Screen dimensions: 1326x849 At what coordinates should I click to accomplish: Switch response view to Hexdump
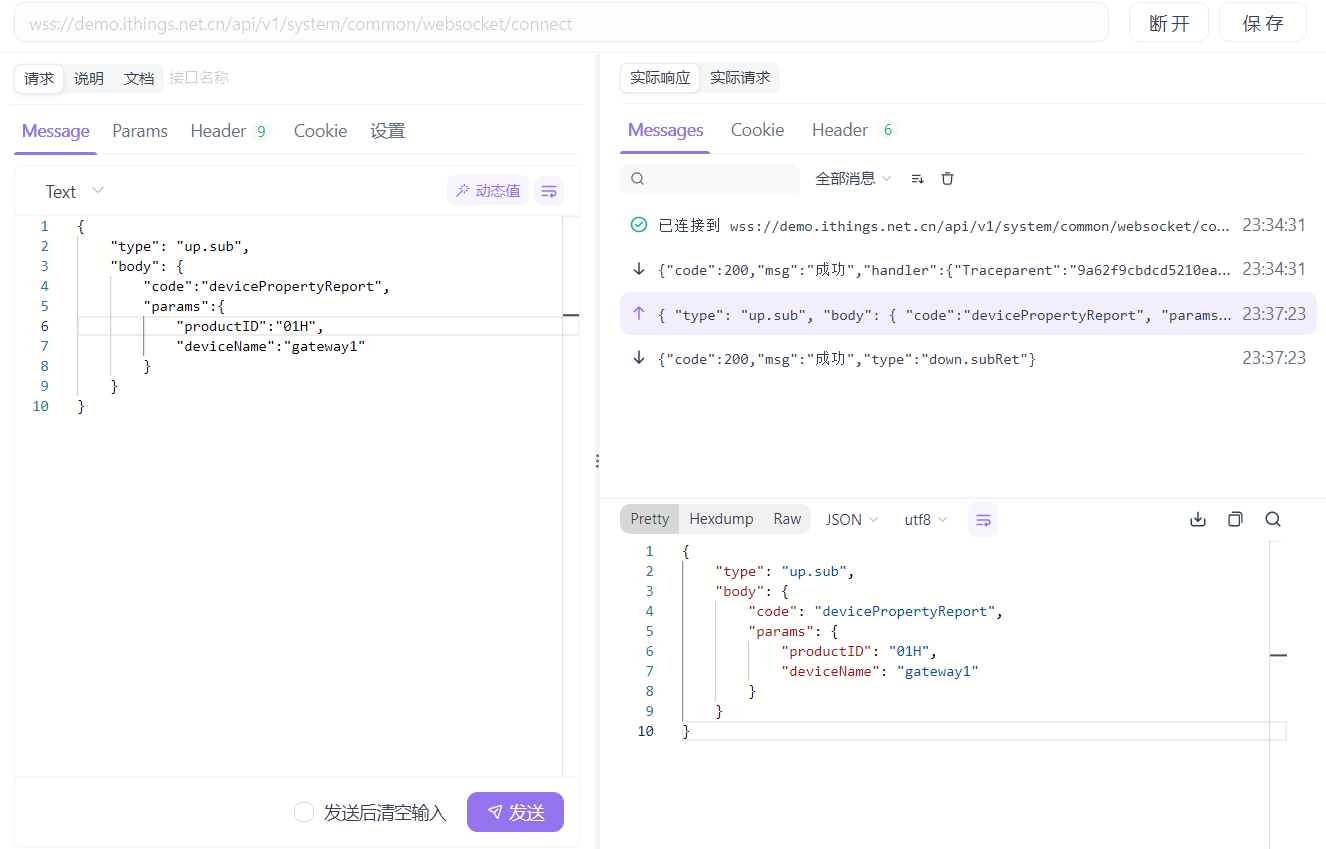point(721,519)
